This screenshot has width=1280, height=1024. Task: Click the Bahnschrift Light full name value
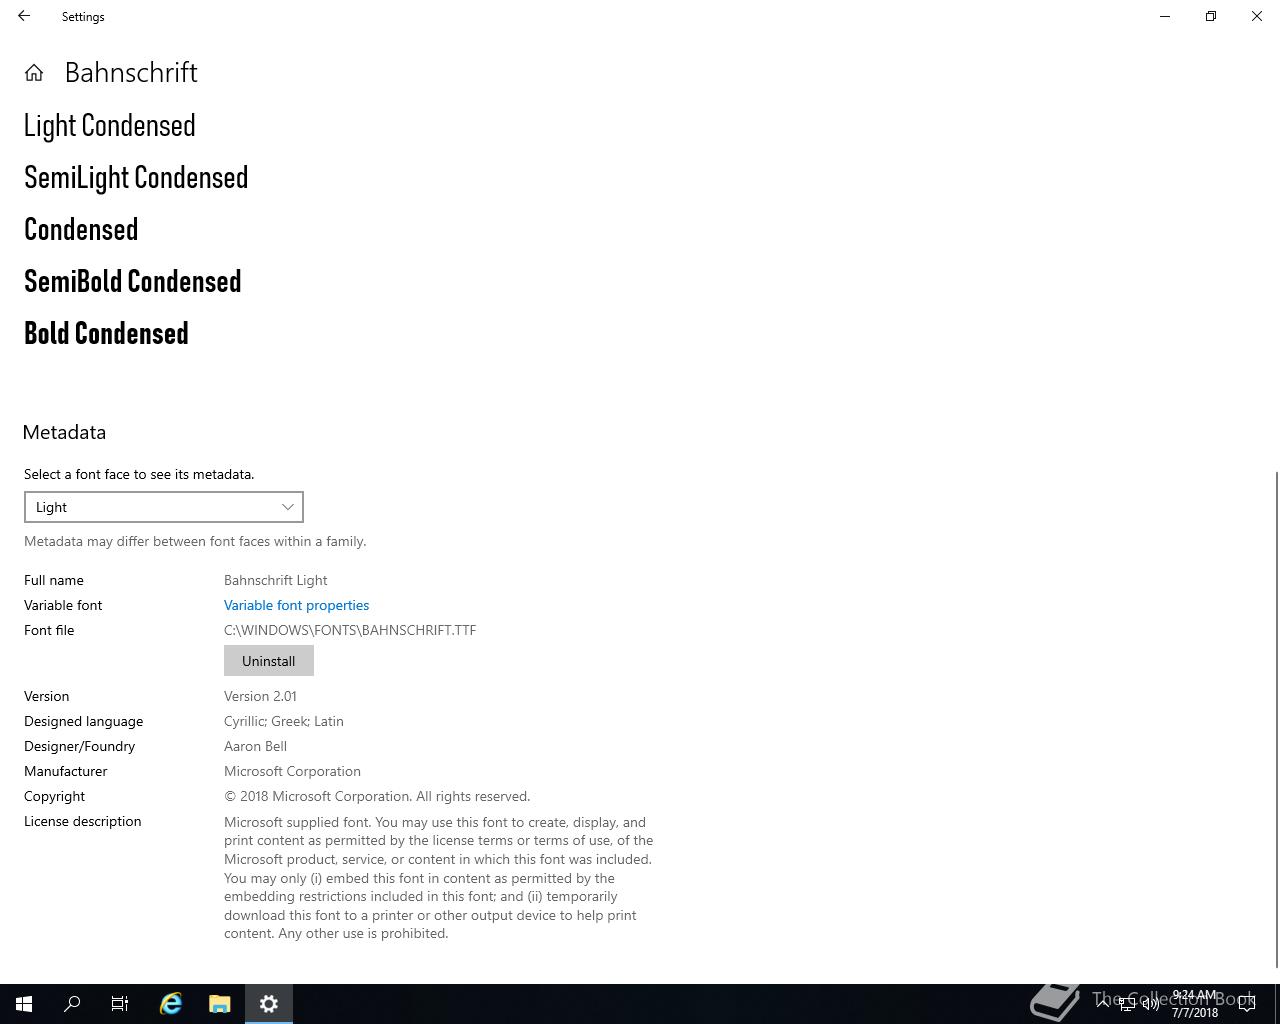(x=276, y=580)
